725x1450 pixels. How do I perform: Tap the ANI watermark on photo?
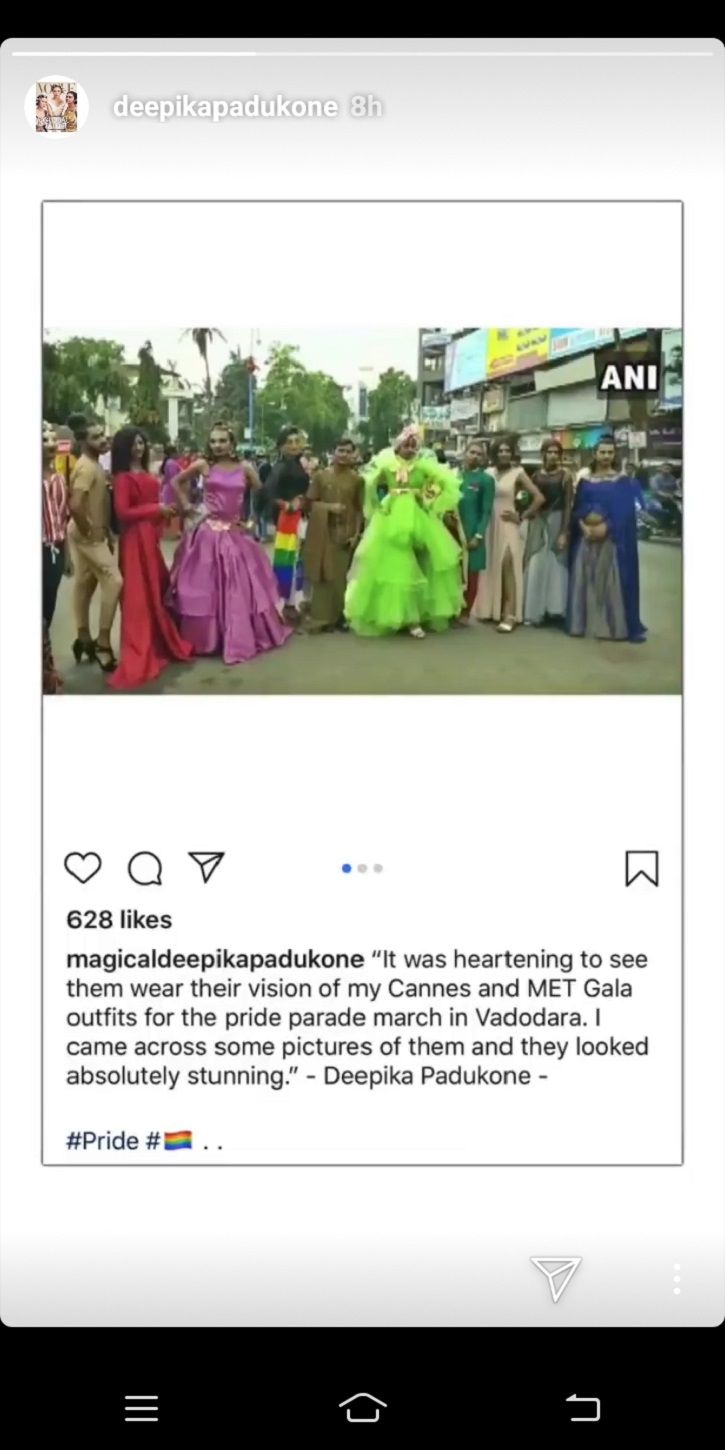[629, 377]
